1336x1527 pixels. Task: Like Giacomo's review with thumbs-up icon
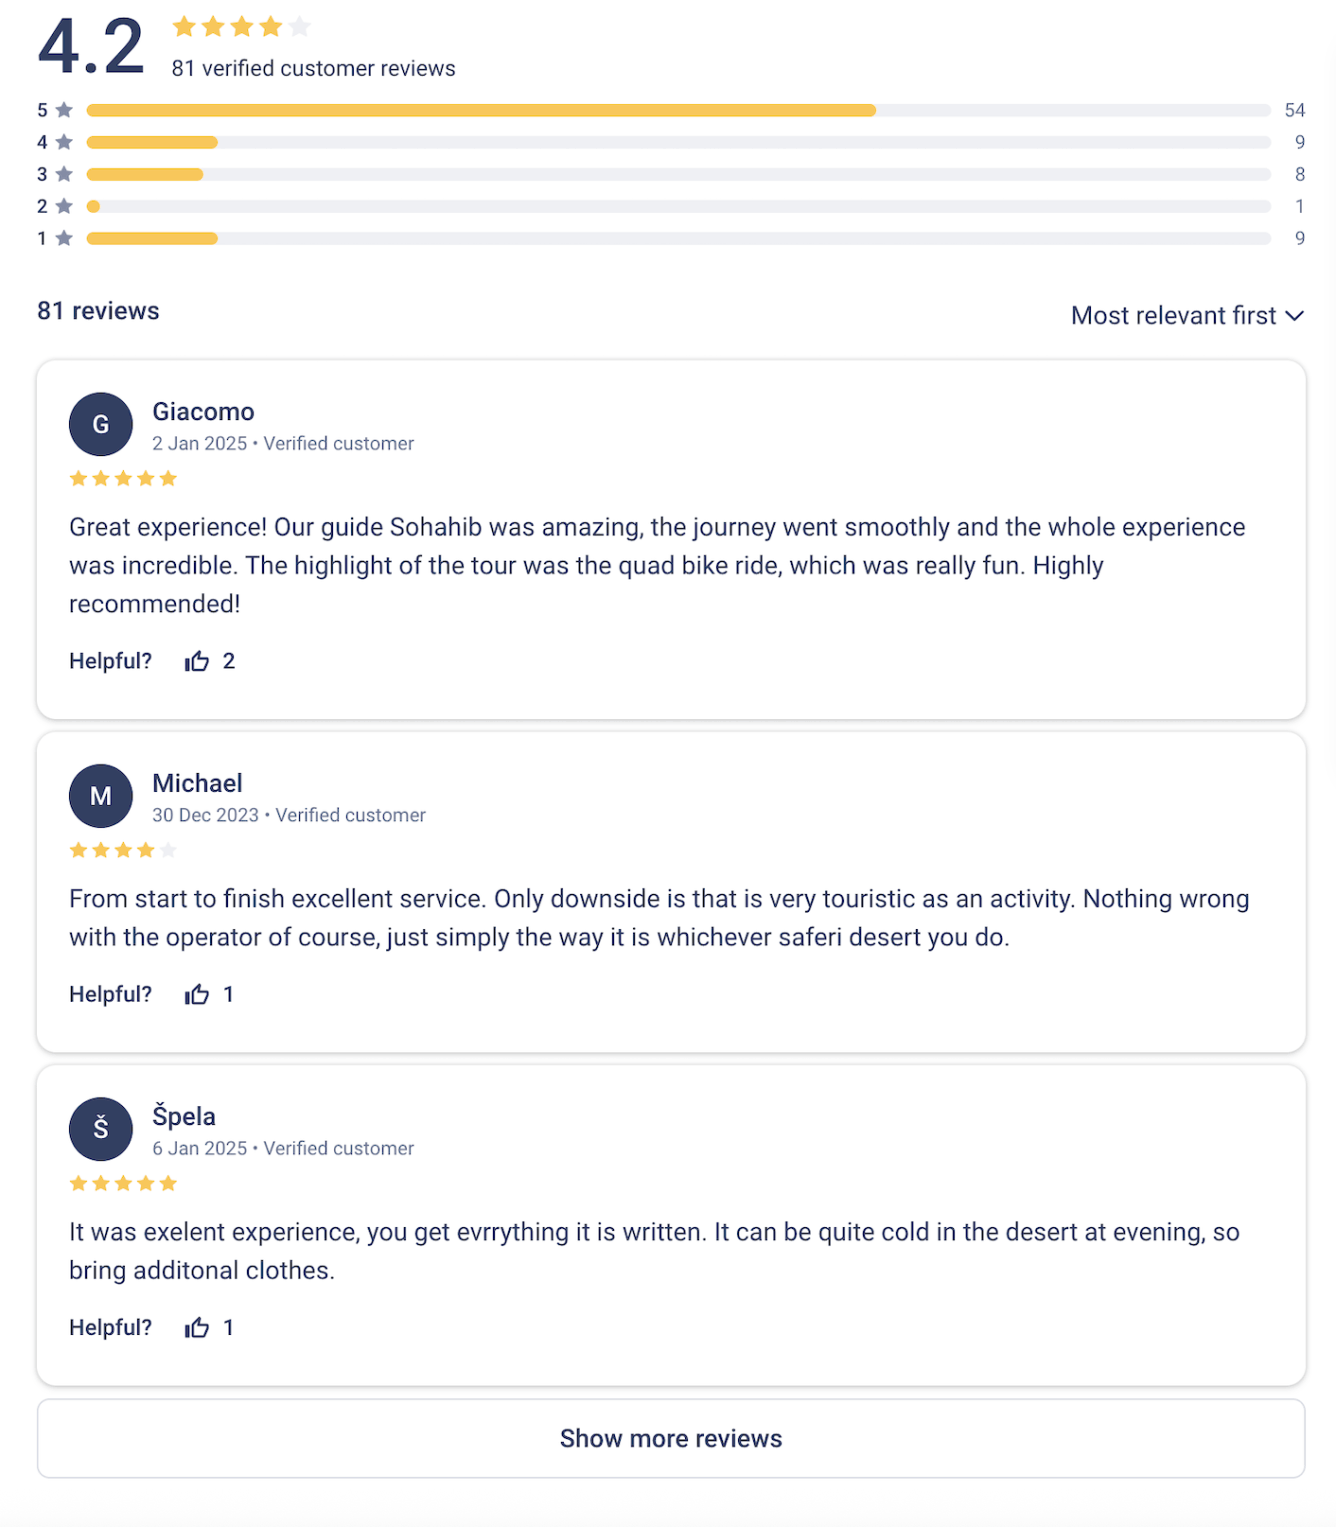pos(197,661)
